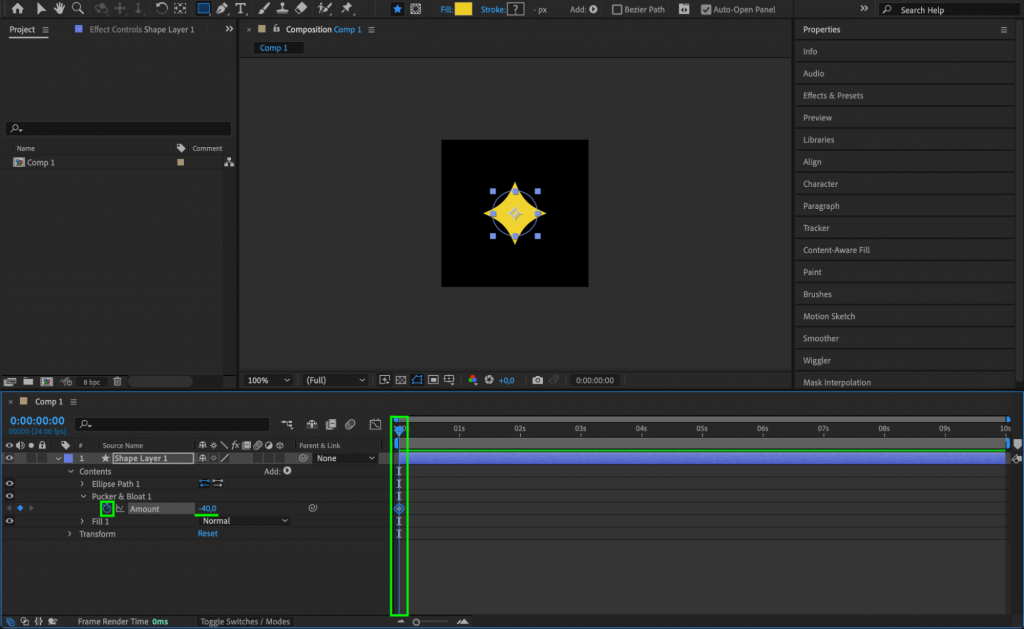The image size is (1024, 629).
Task: Select the Hand tool
Action: [x=58, y=9]
